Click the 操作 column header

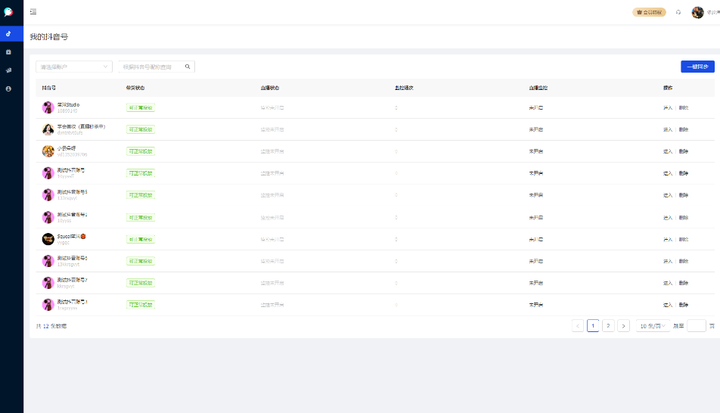[668, 87]
